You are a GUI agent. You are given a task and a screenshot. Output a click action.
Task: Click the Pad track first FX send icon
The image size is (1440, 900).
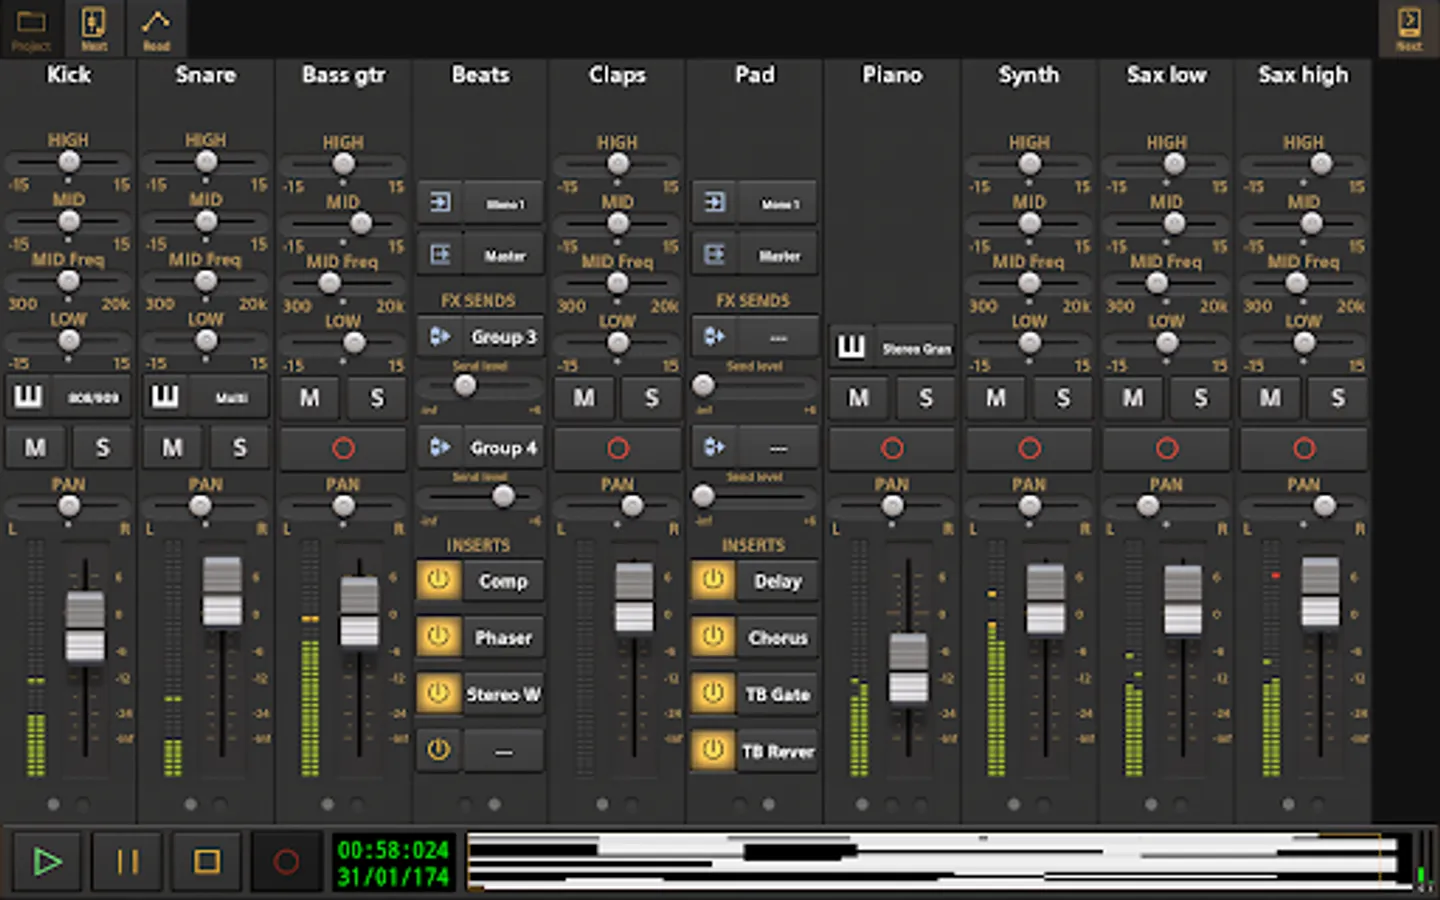tap(714, 336)
